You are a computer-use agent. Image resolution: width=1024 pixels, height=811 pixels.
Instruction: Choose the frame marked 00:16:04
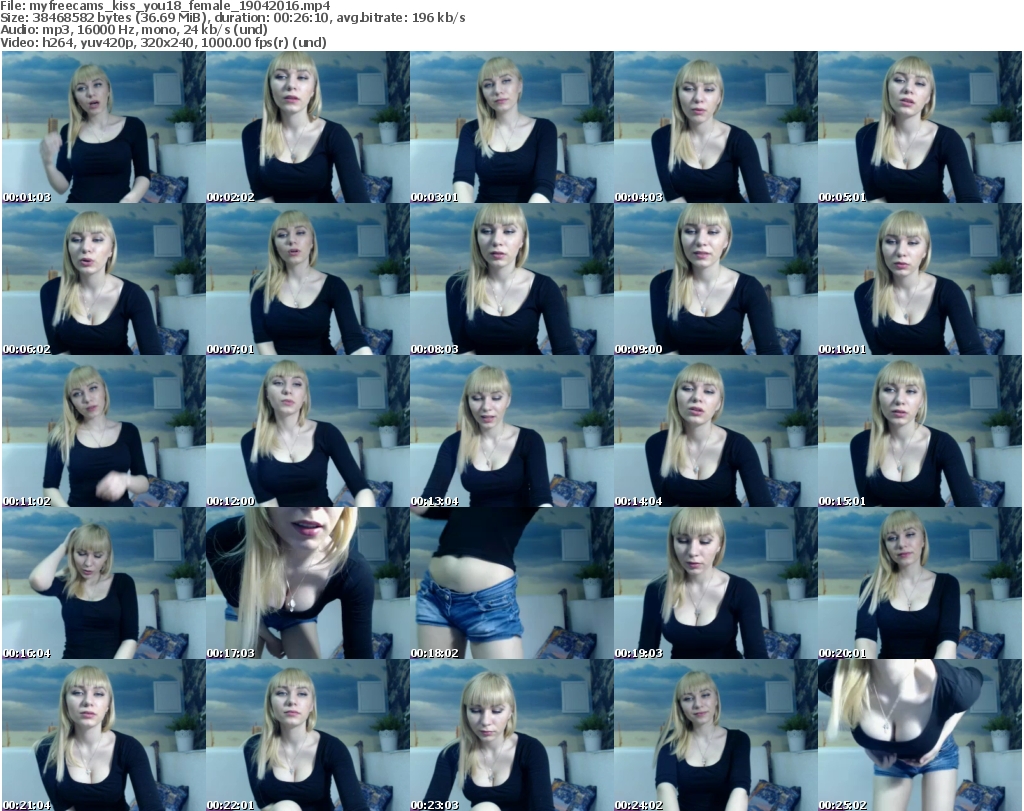point(104,584)
